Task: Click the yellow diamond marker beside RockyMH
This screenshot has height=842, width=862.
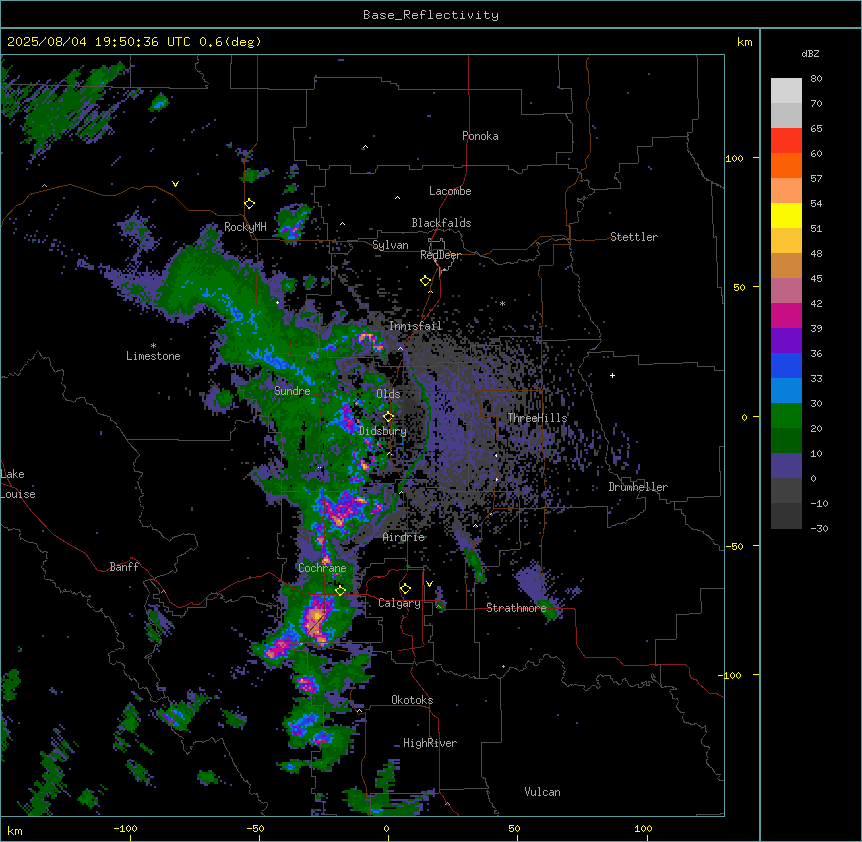Action: pos(249,204)
